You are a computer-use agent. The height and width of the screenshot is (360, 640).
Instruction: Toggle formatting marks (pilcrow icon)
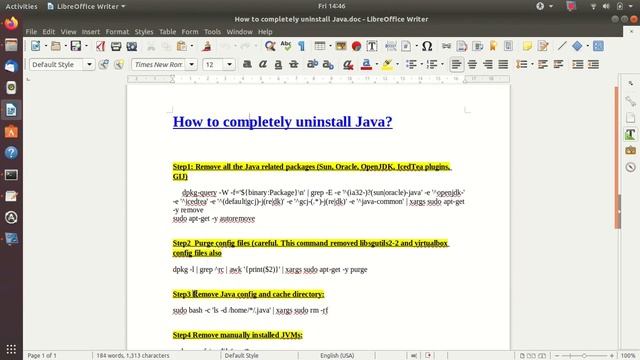[301, 46]
